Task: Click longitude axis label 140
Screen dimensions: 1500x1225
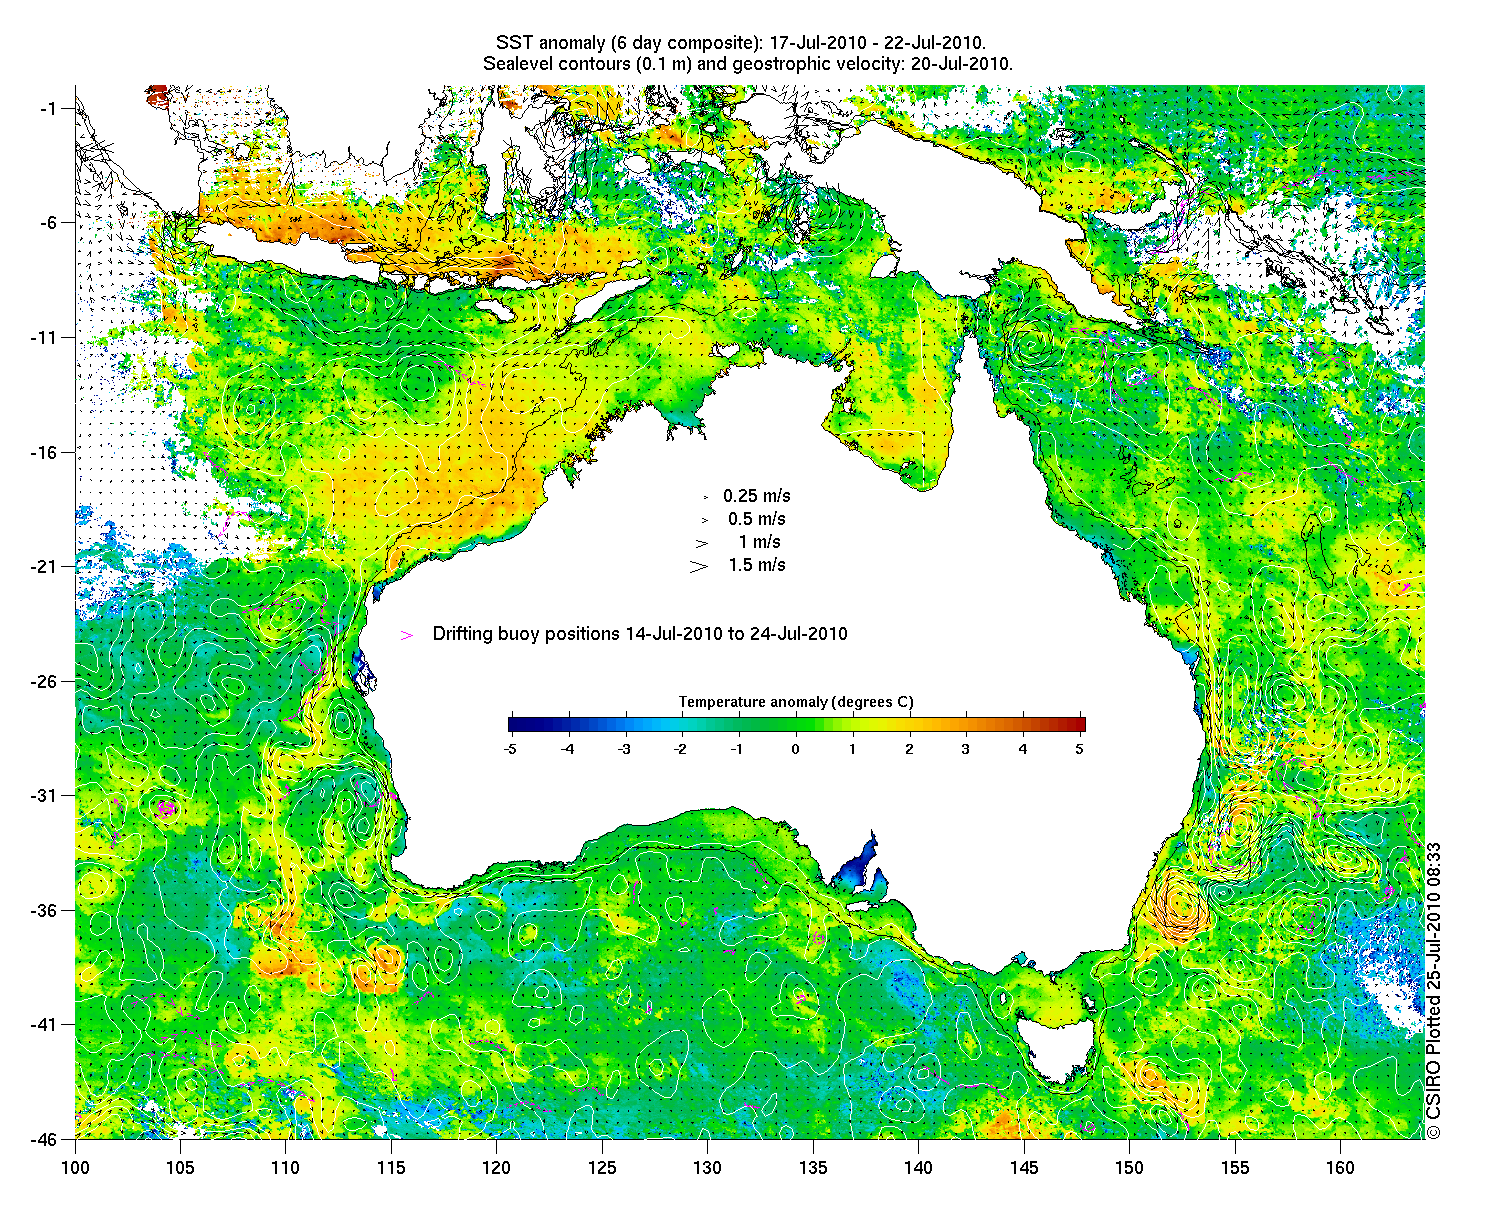Action: (918, 1167)
